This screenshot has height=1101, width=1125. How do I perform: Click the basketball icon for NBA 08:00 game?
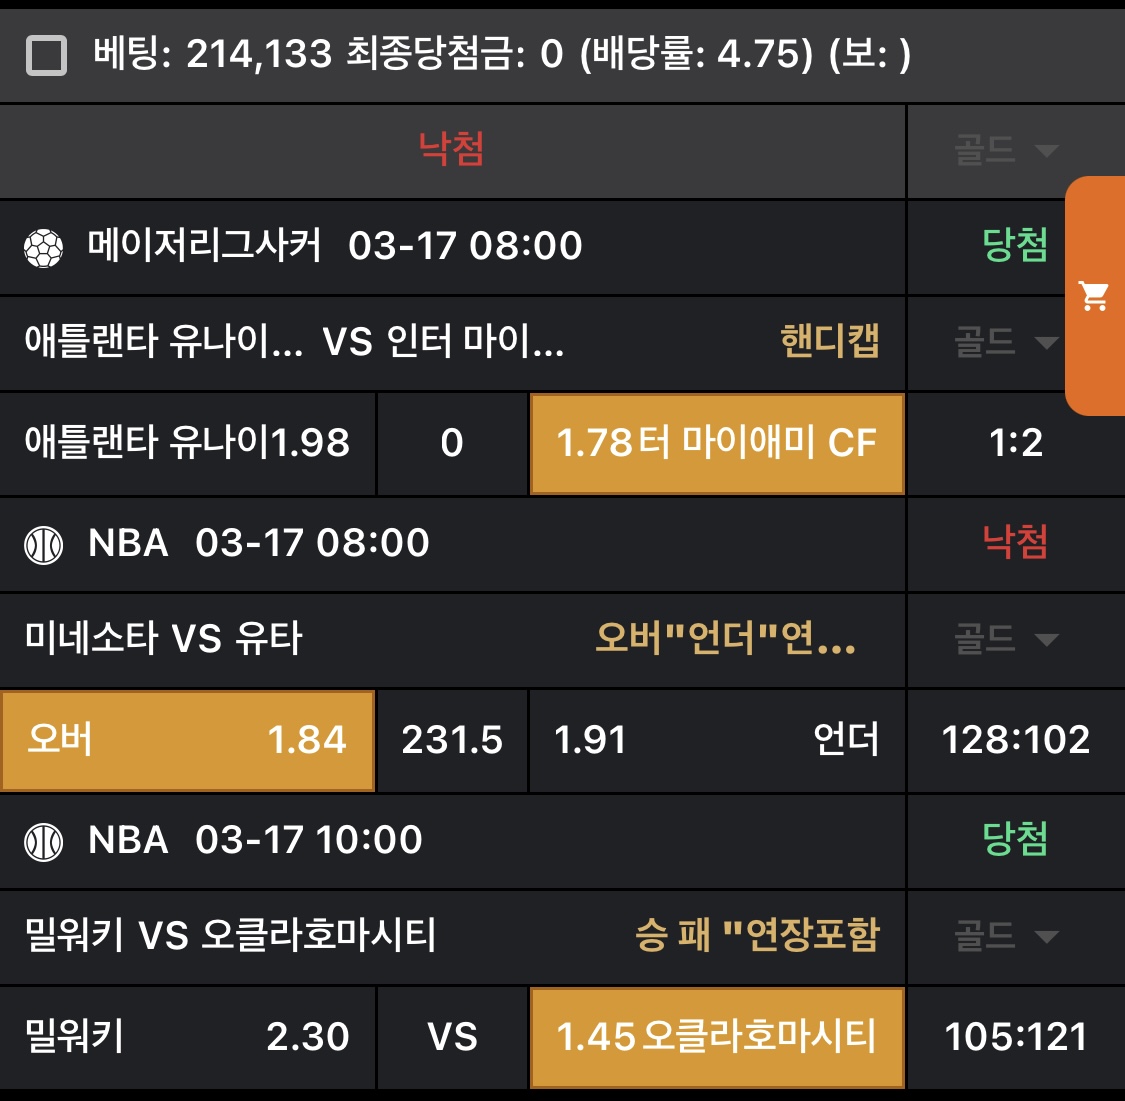(x=44, y=545)
